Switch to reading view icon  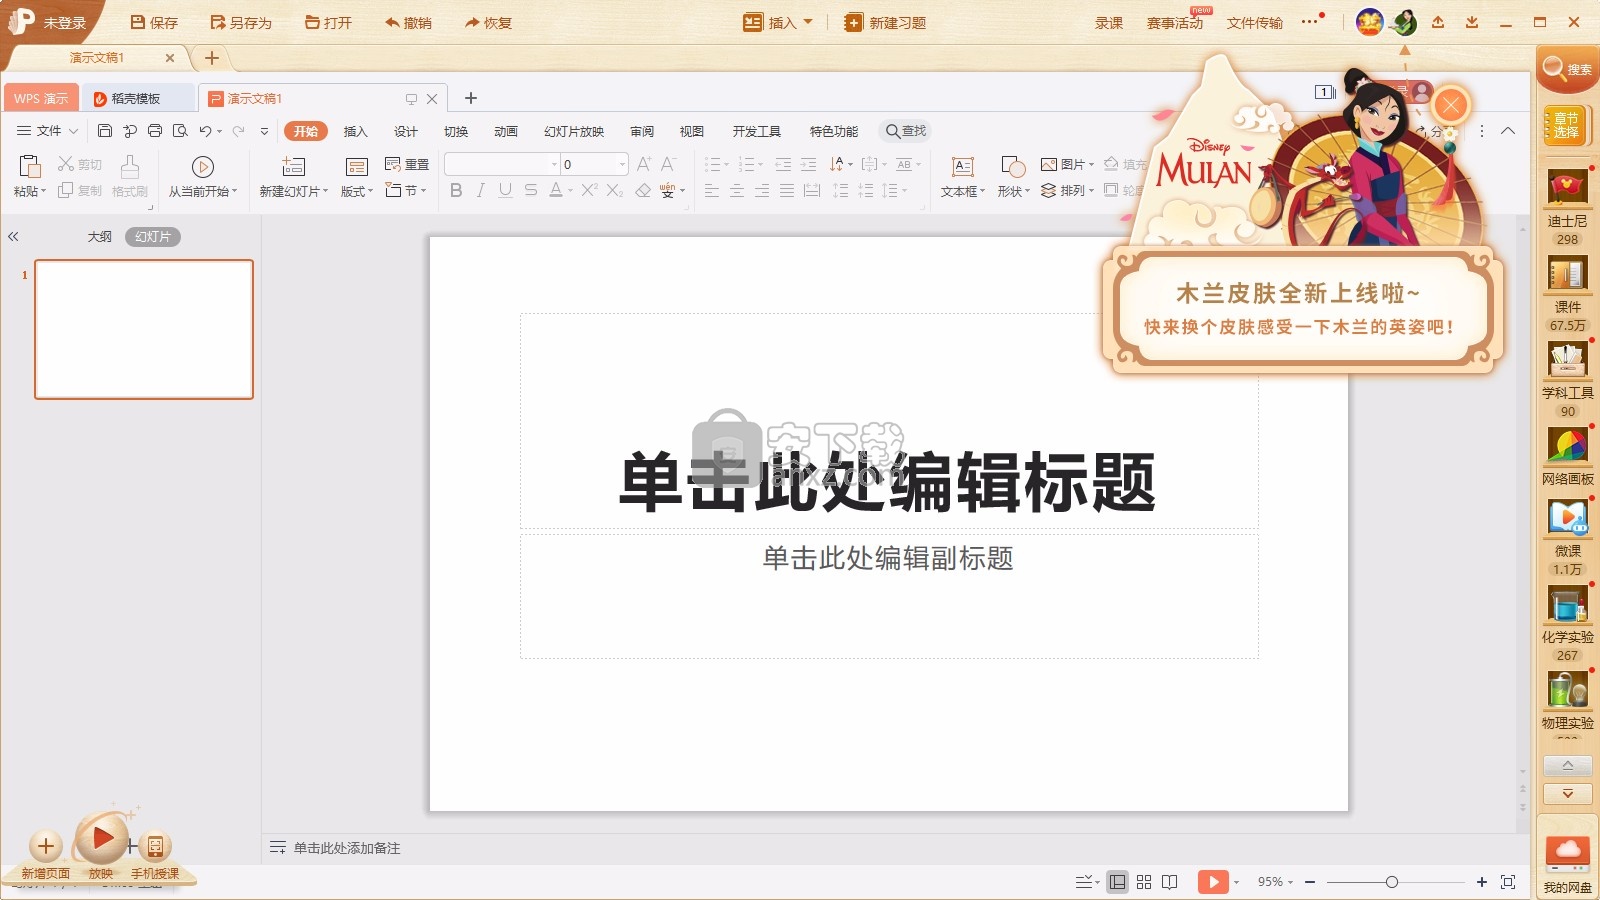[1170, 882]
